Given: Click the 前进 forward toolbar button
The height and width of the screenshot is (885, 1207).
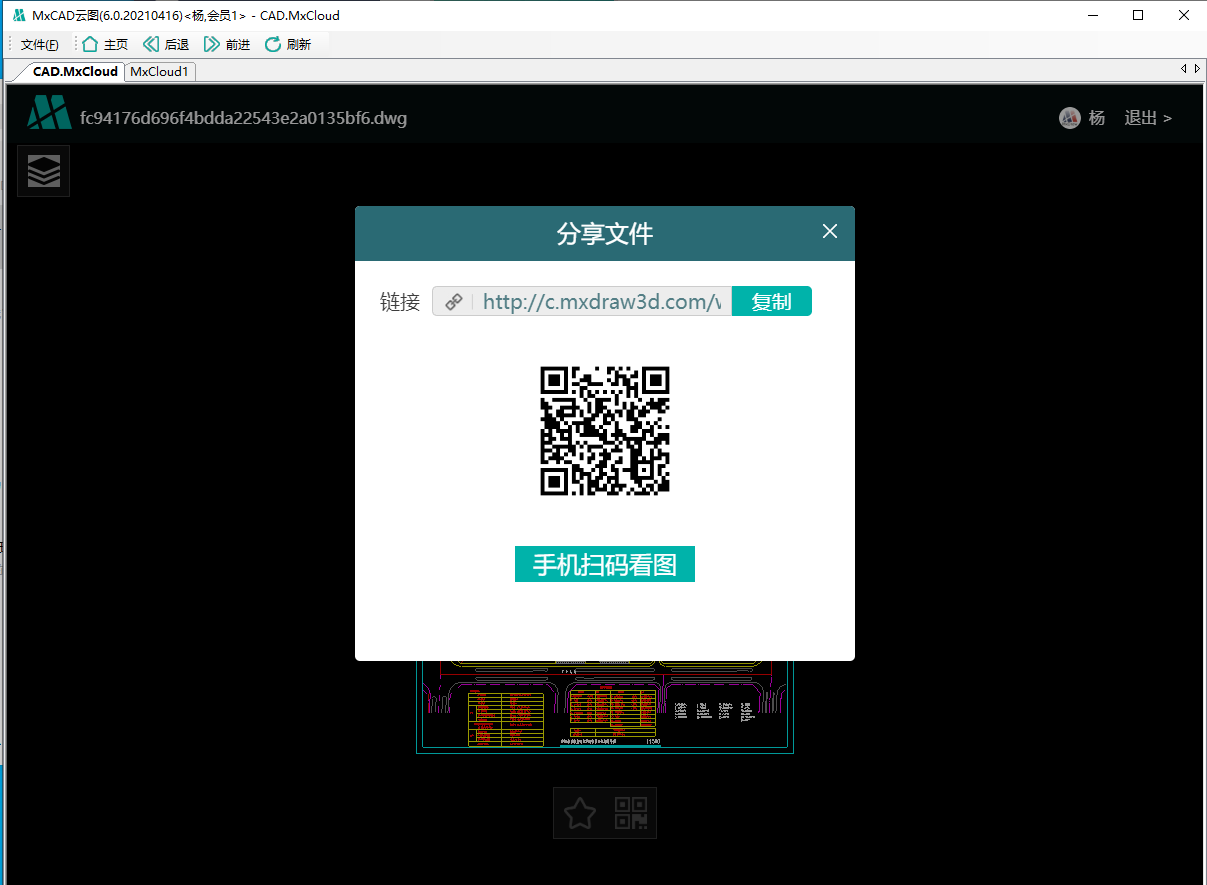Looking at the screenshot, I should (227, 44).
